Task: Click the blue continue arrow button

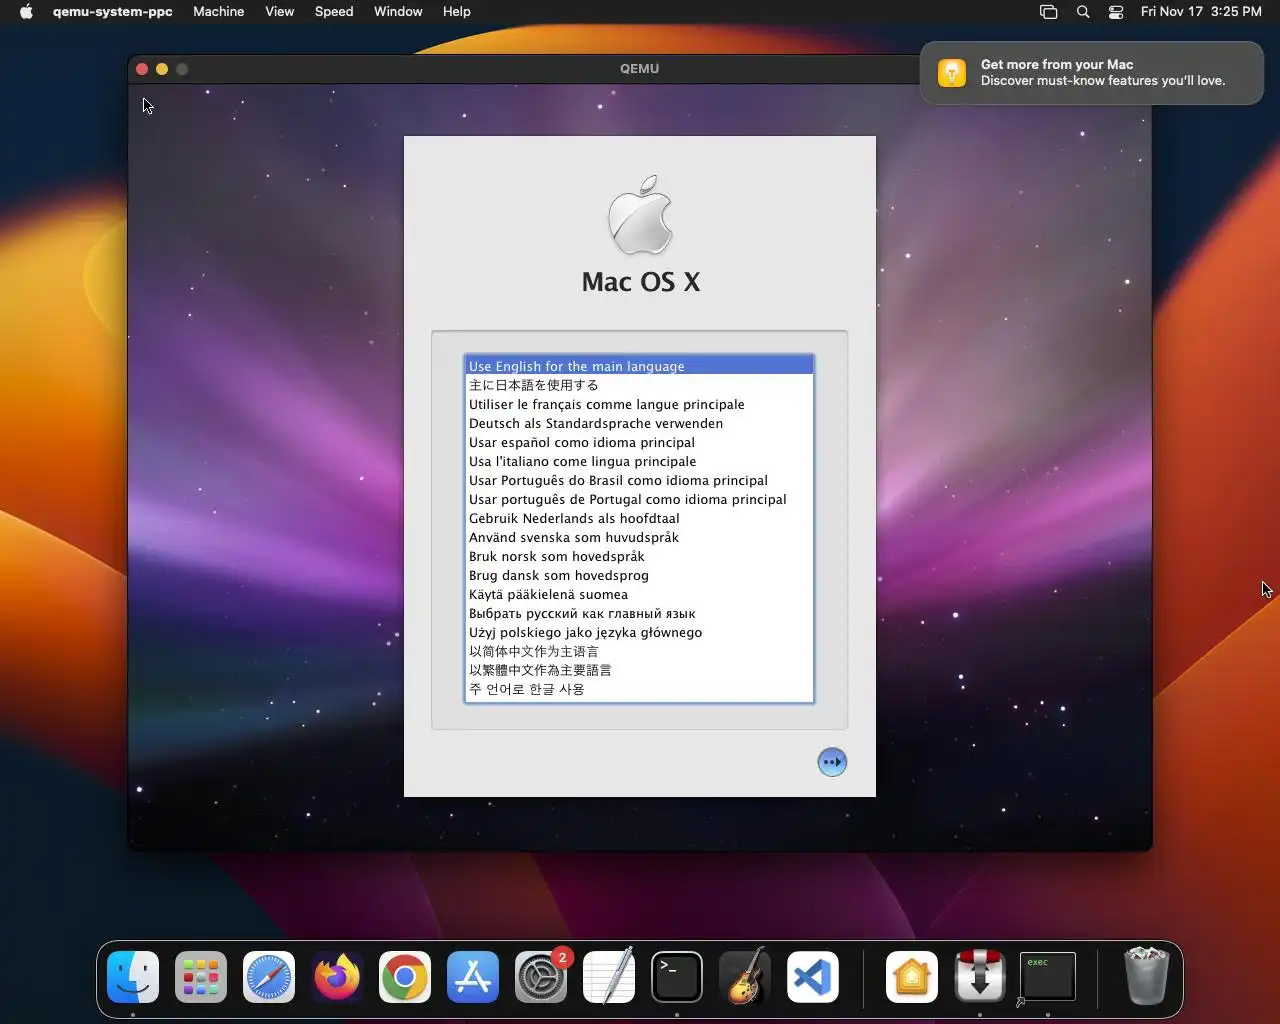Action: pos(832,762)
